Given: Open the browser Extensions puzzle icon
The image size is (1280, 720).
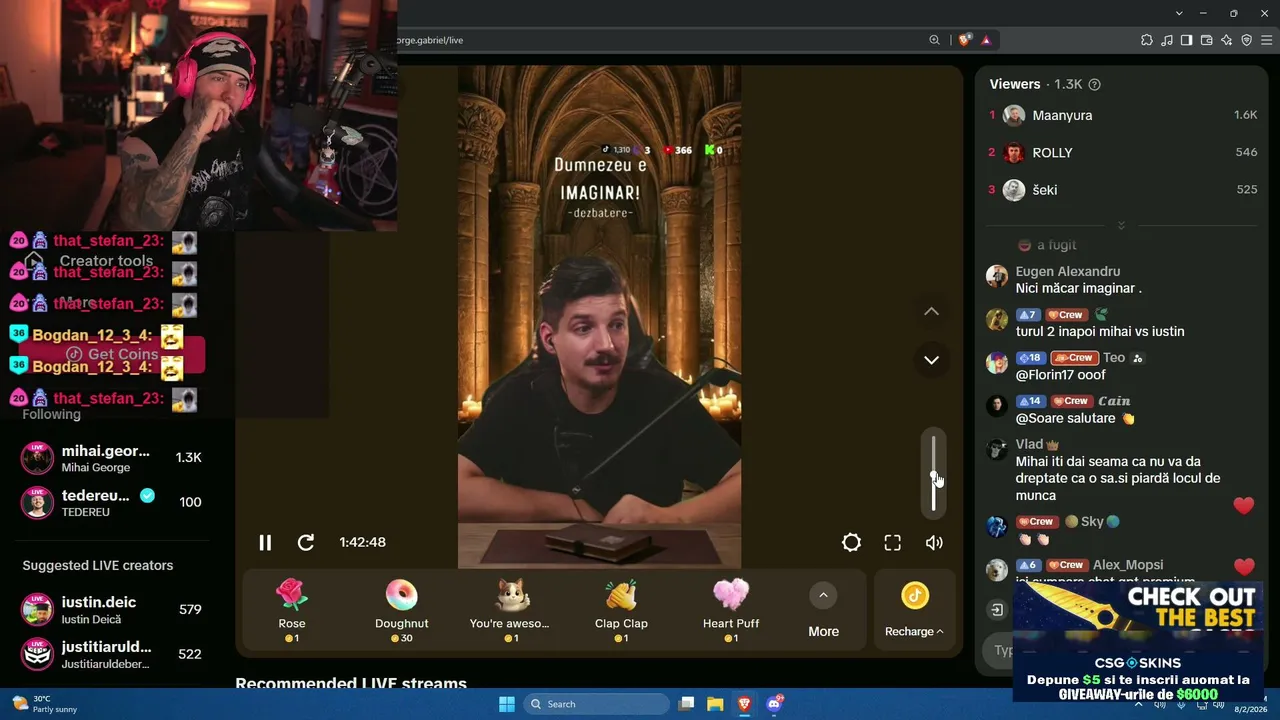Looking at the screenshot, I should coord(1146,40).
